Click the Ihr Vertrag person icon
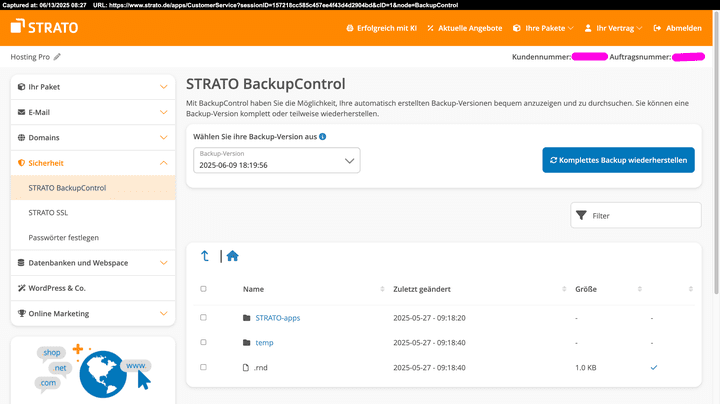 [588, 28]
